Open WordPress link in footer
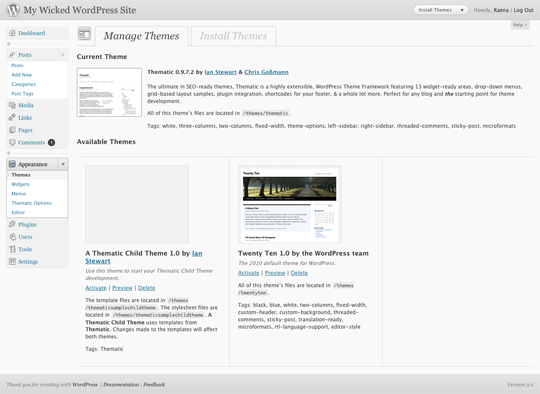 pyautogui.click(x=85, y=385)
